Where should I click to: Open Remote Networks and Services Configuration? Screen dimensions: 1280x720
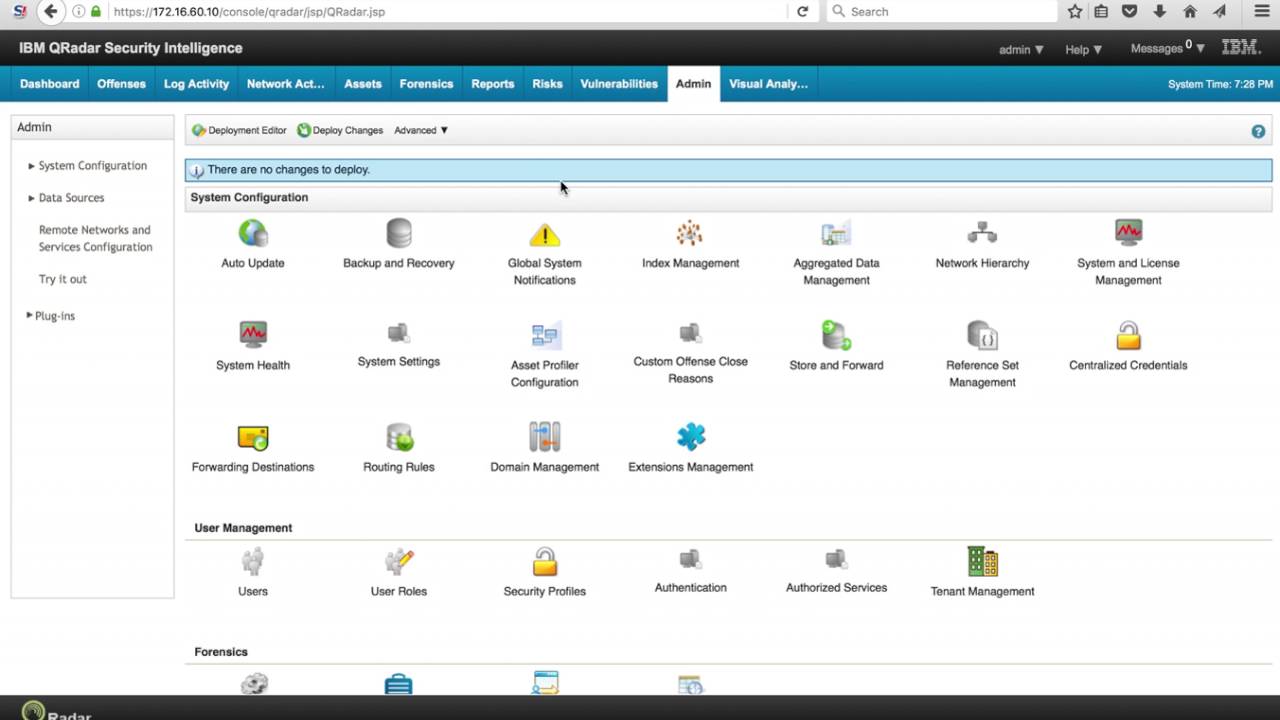point(96,238)
